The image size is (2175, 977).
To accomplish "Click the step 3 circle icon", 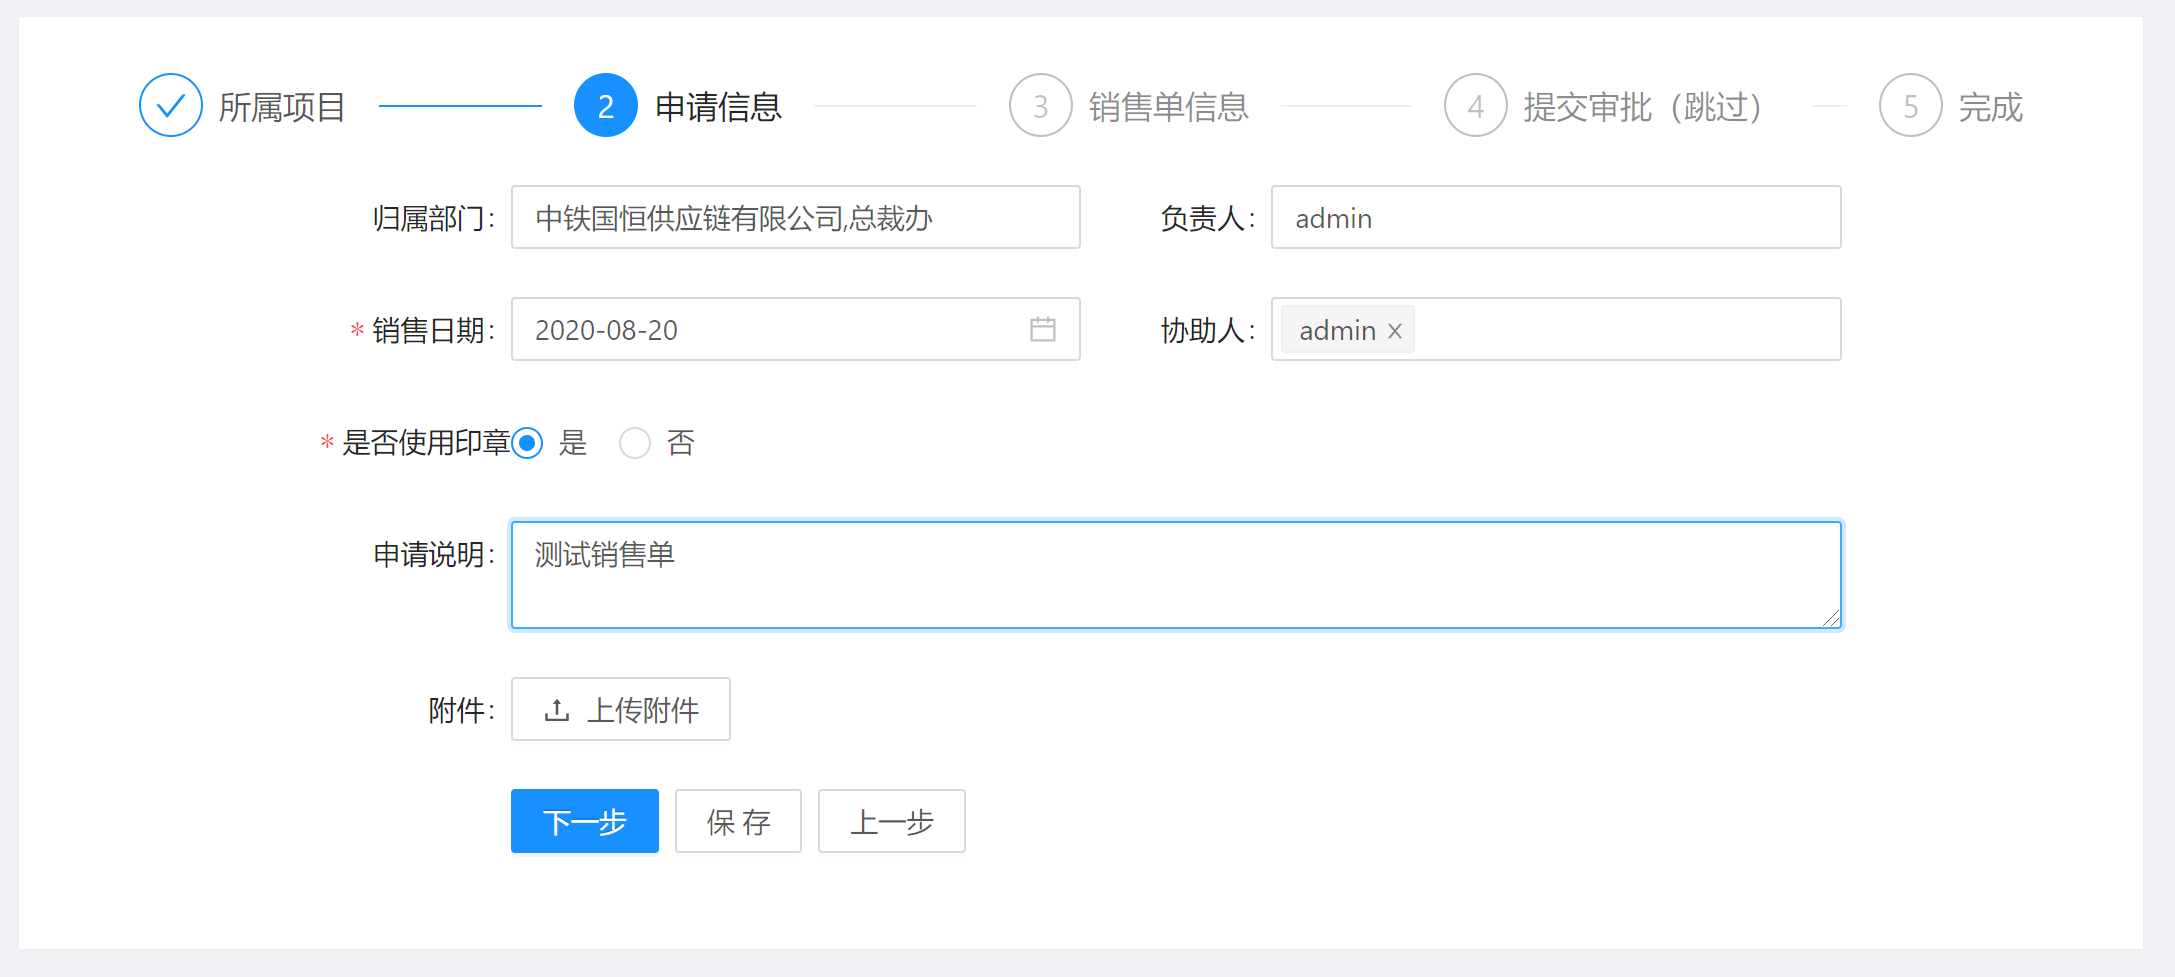I will click(x=1040, y=105).
